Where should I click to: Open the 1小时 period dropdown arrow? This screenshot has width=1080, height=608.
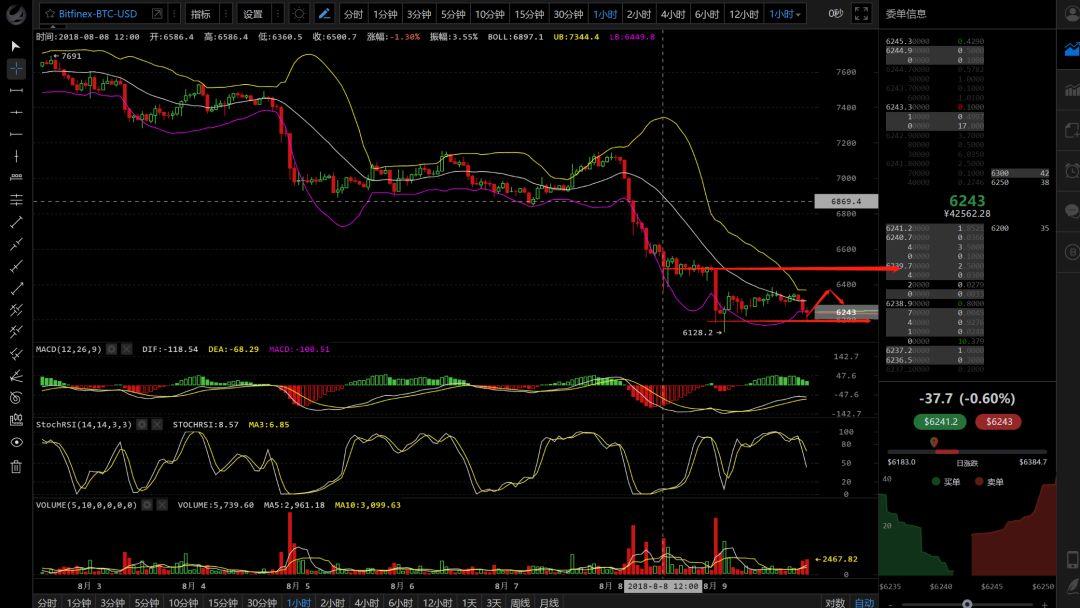[798, 14]
